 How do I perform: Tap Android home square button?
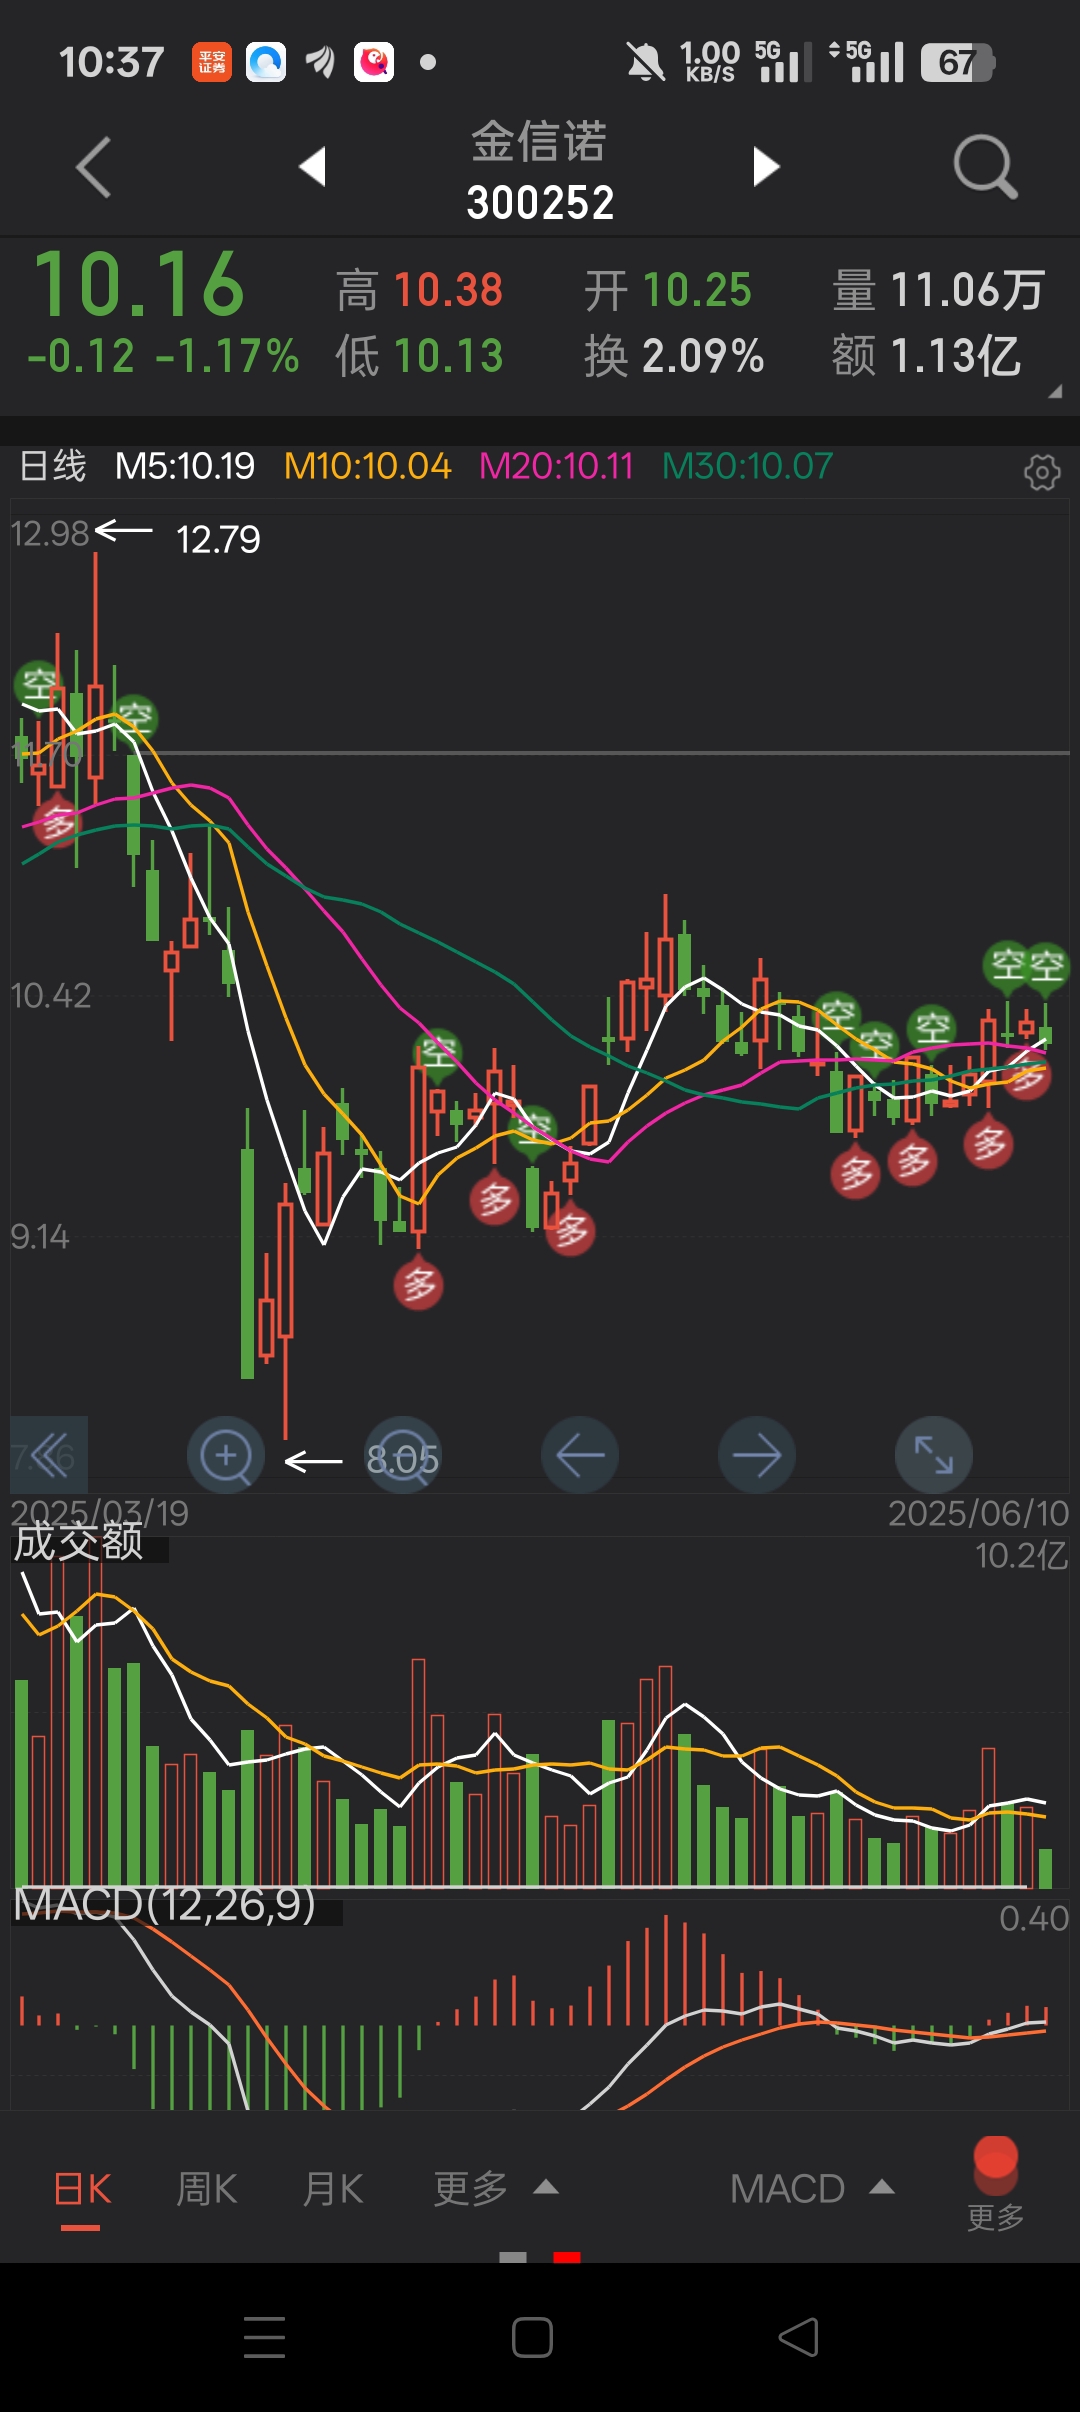532,2337
